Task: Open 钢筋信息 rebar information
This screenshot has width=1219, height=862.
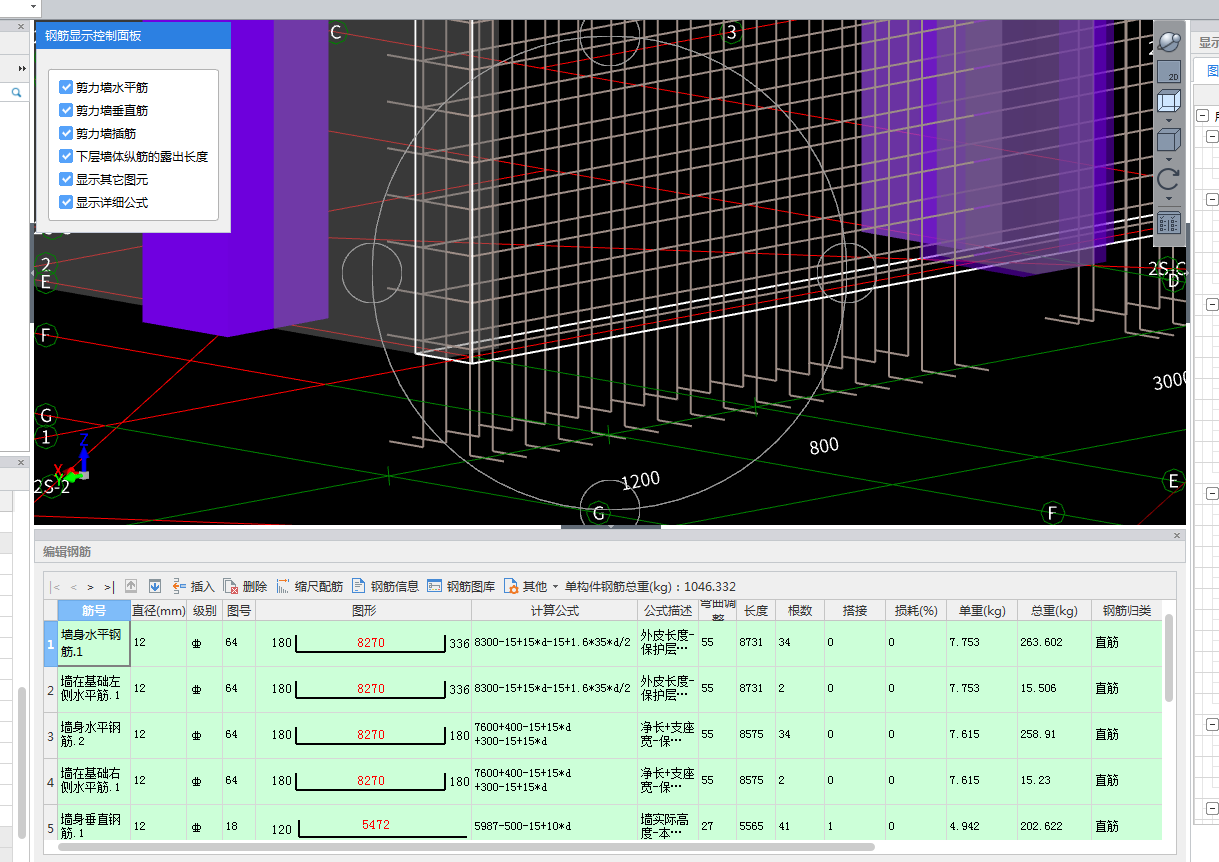Action: point(385,586)
